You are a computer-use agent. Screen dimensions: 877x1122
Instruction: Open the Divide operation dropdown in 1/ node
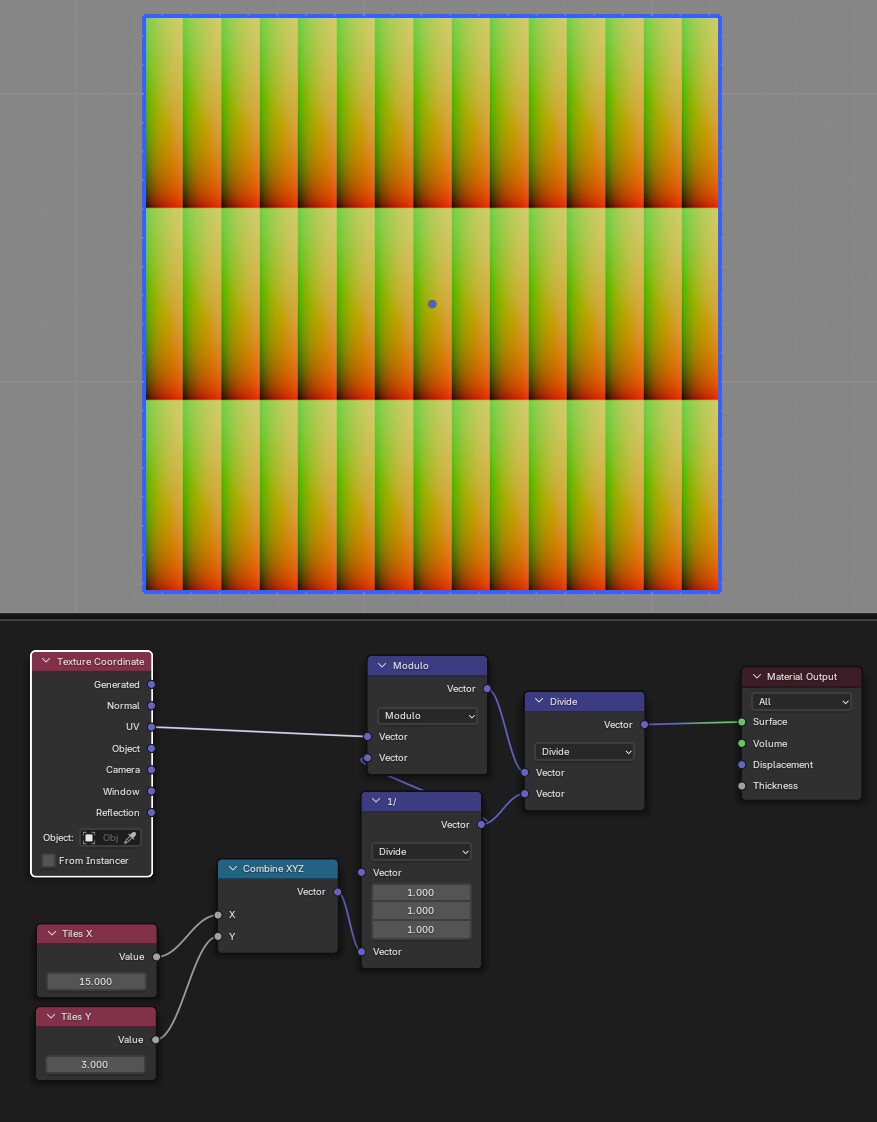421,852
